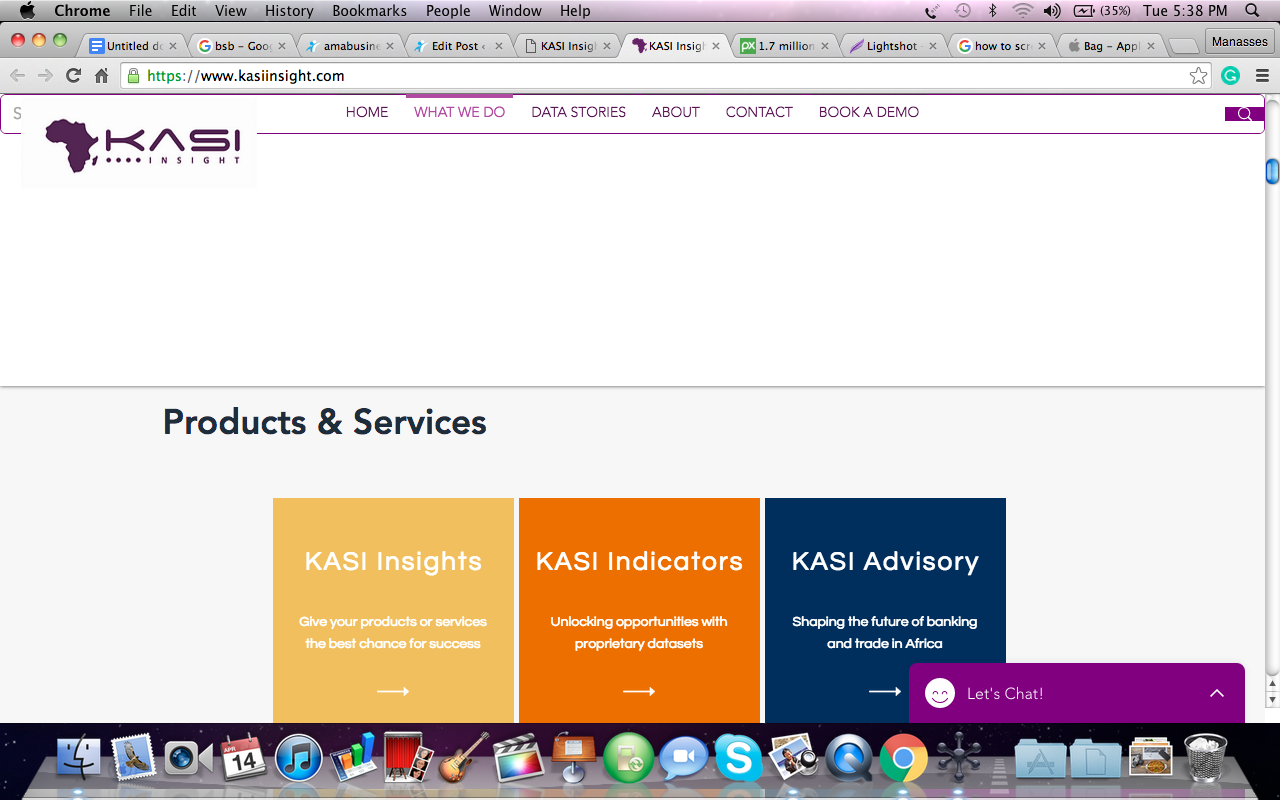Switch to the 1.7 million Pixabay tab
Screen dimensions: 1280x800
point(785,46)
